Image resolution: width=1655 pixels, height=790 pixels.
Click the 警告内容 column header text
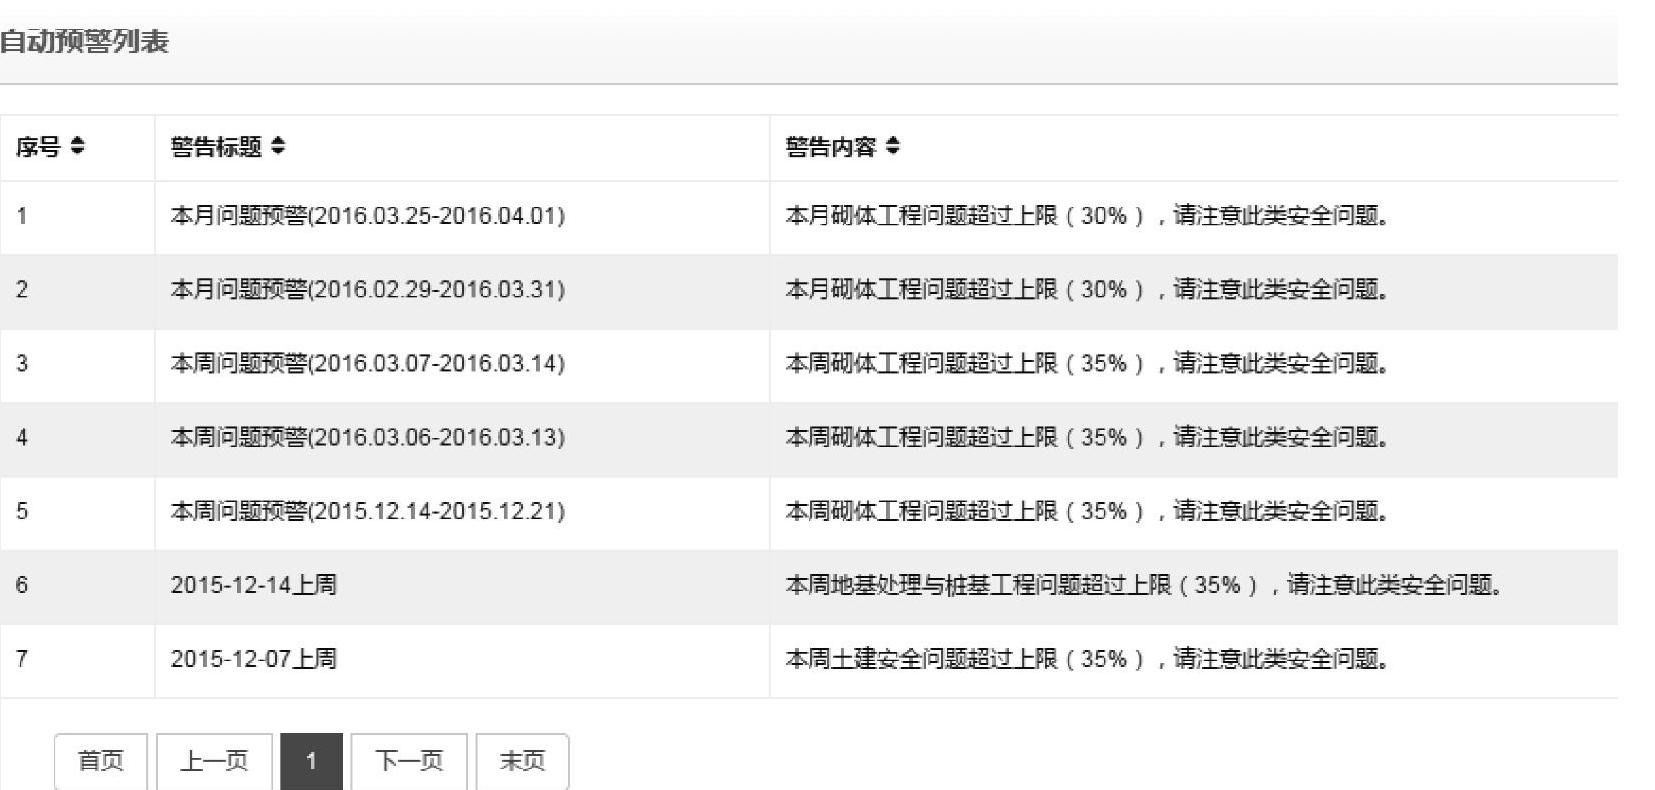click(x=830, y=147)
